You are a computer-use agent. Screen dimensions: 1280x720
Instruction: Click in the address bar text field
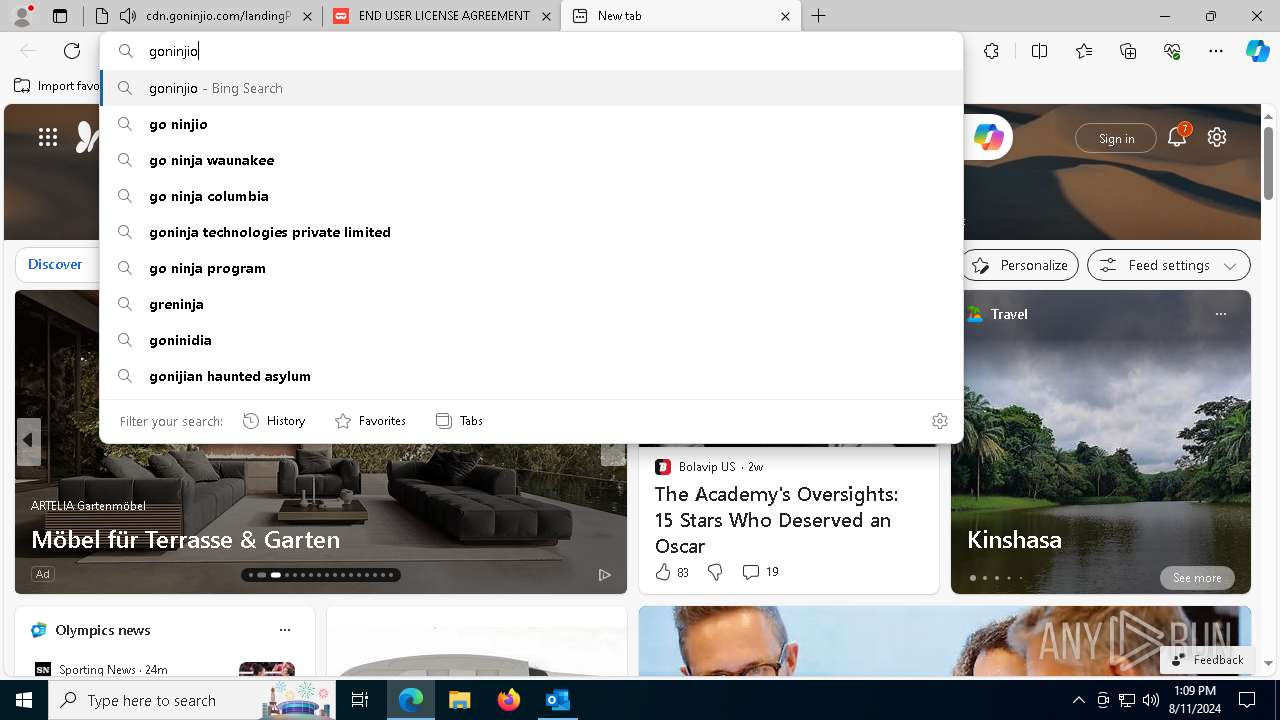550,51
